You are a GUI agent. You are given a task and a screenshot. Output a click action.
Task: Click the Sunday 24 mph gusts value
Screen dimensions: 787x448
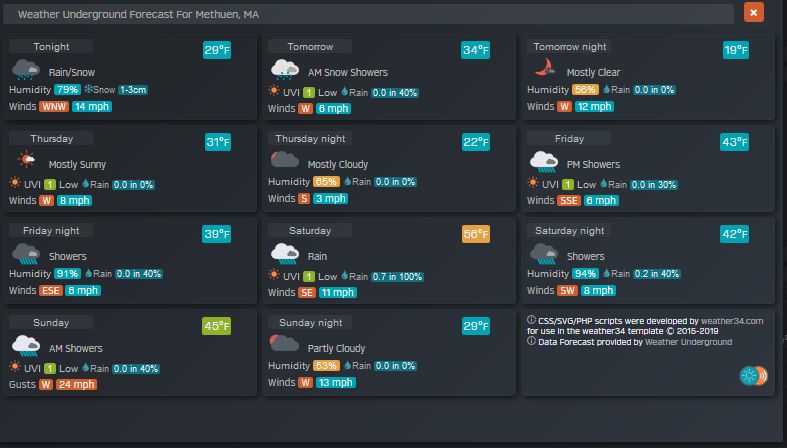(76, 385)
